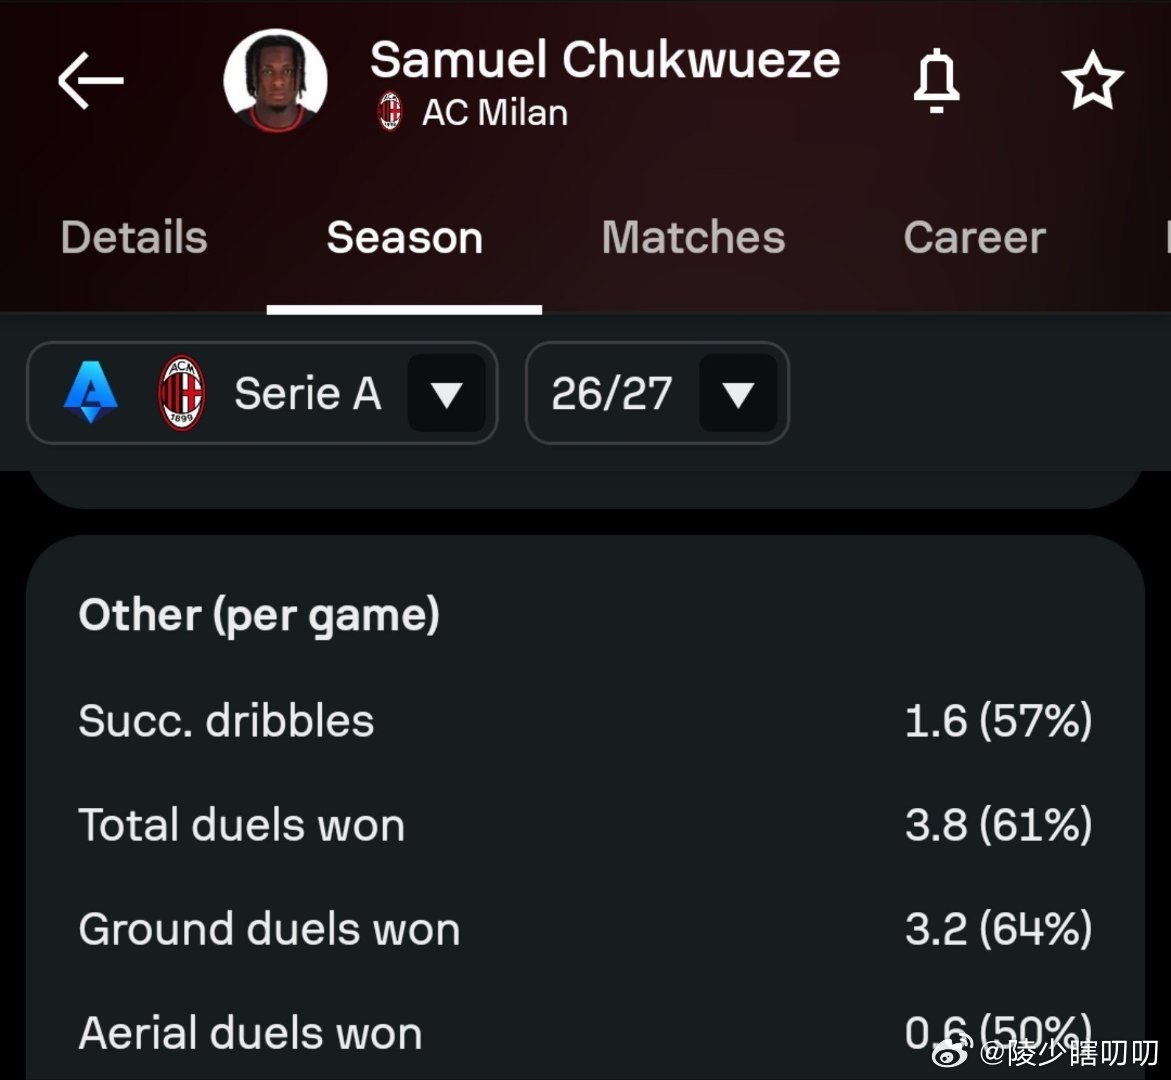Go back using the arrow icon

pyautogui.click(x=90, y=81)
